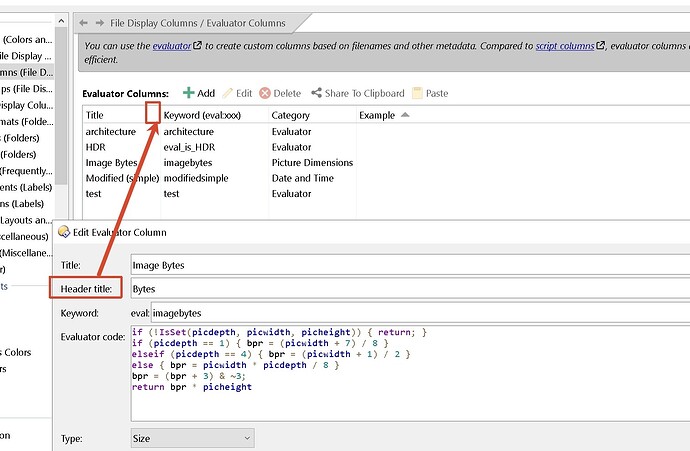
Task: Click the red Delete icon
Action: coord(265,93)
